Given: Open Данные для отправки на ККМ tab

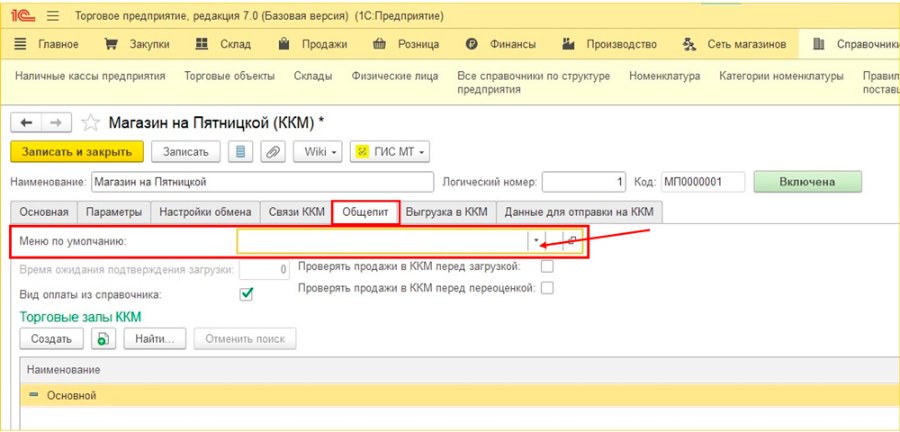Looking at the screenshot, I should click(579, 212).
